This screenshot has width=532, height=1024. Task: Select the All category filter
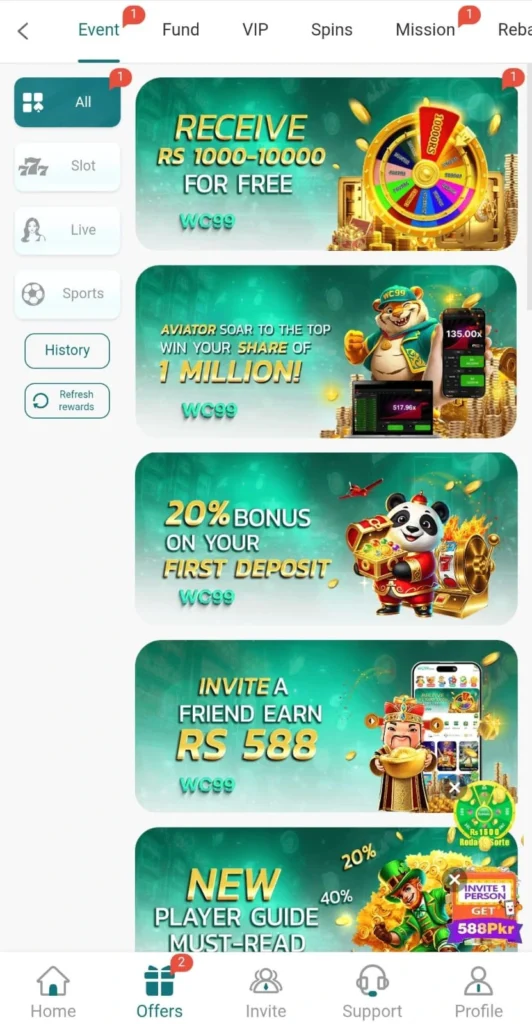tap(67, 102)
